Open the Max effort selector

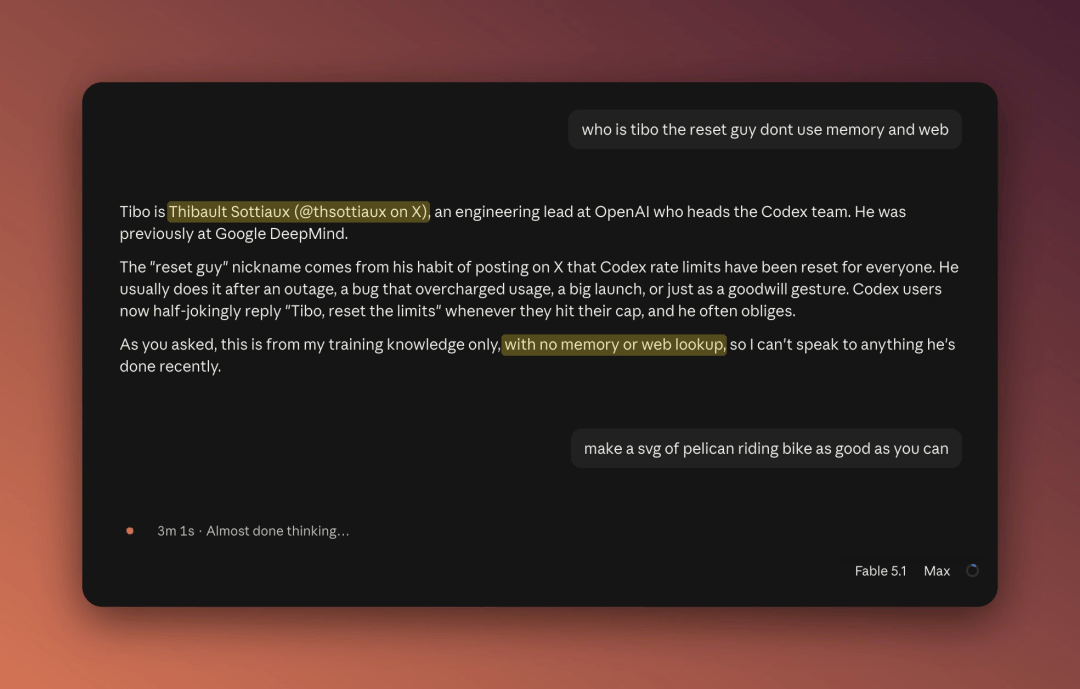(937, 570)
